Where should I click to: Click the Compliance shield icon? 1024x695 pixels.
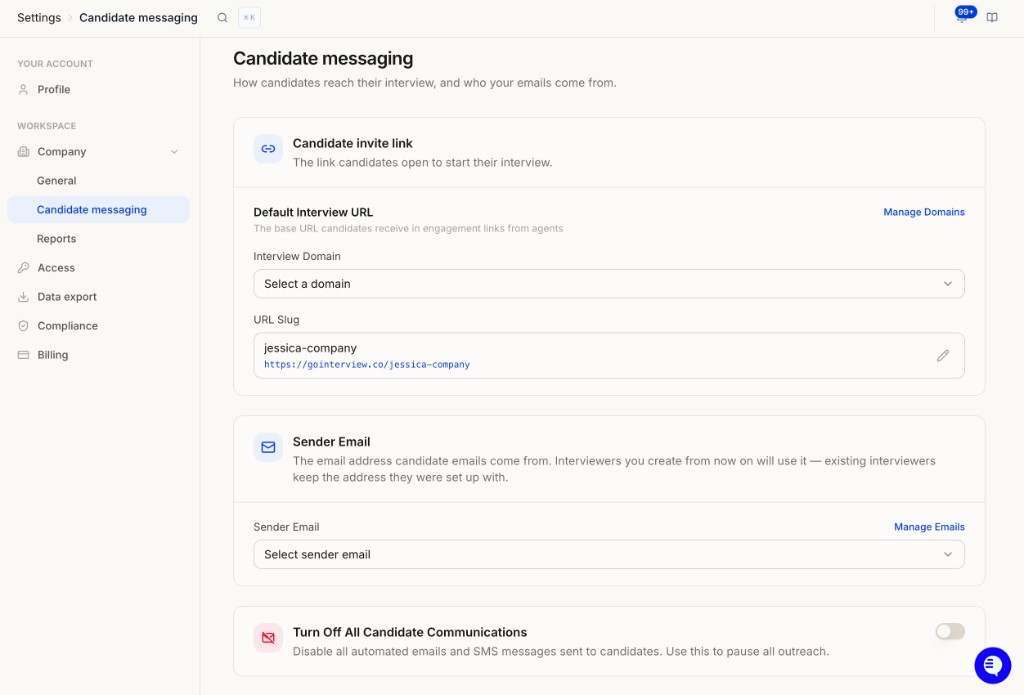point(24,326)
